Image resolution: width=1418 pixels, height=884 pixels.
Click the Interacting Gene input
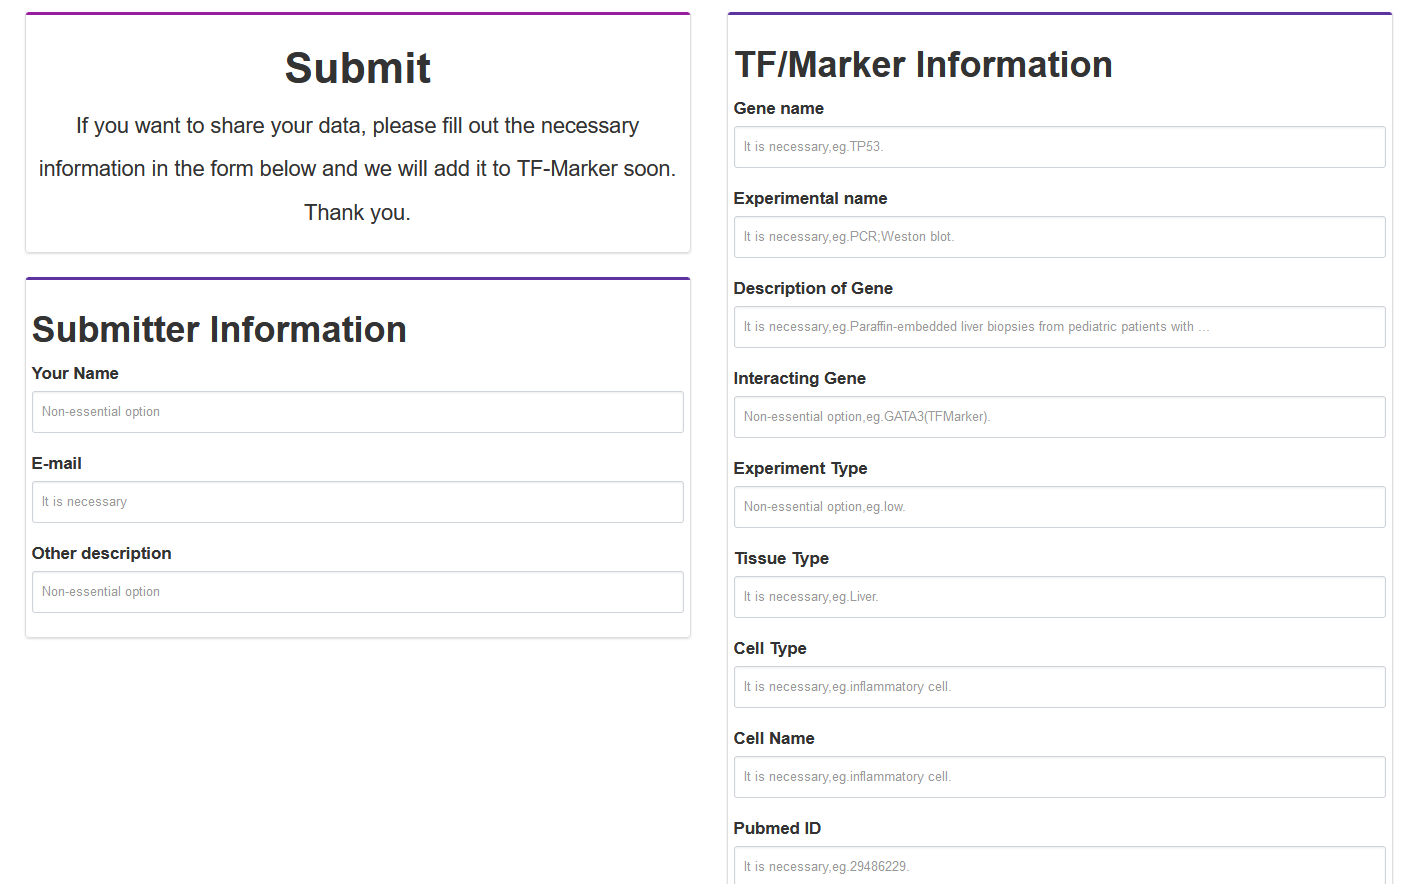tap(1059, 417)
